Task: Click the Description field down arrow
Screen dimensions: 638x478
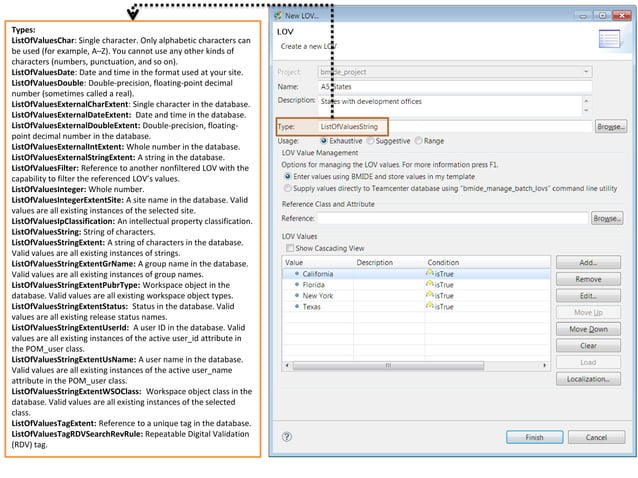Action: coord(586,110)
